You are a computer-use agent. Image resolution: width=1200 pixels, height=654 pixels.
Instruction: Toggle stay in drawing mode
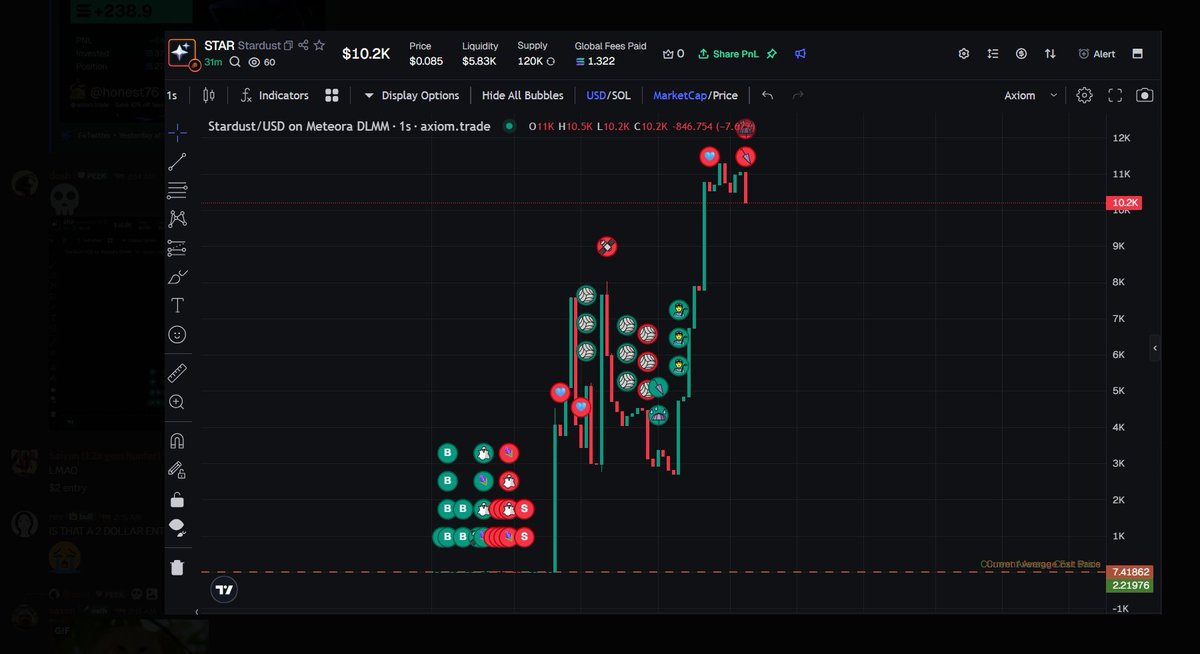177,469
